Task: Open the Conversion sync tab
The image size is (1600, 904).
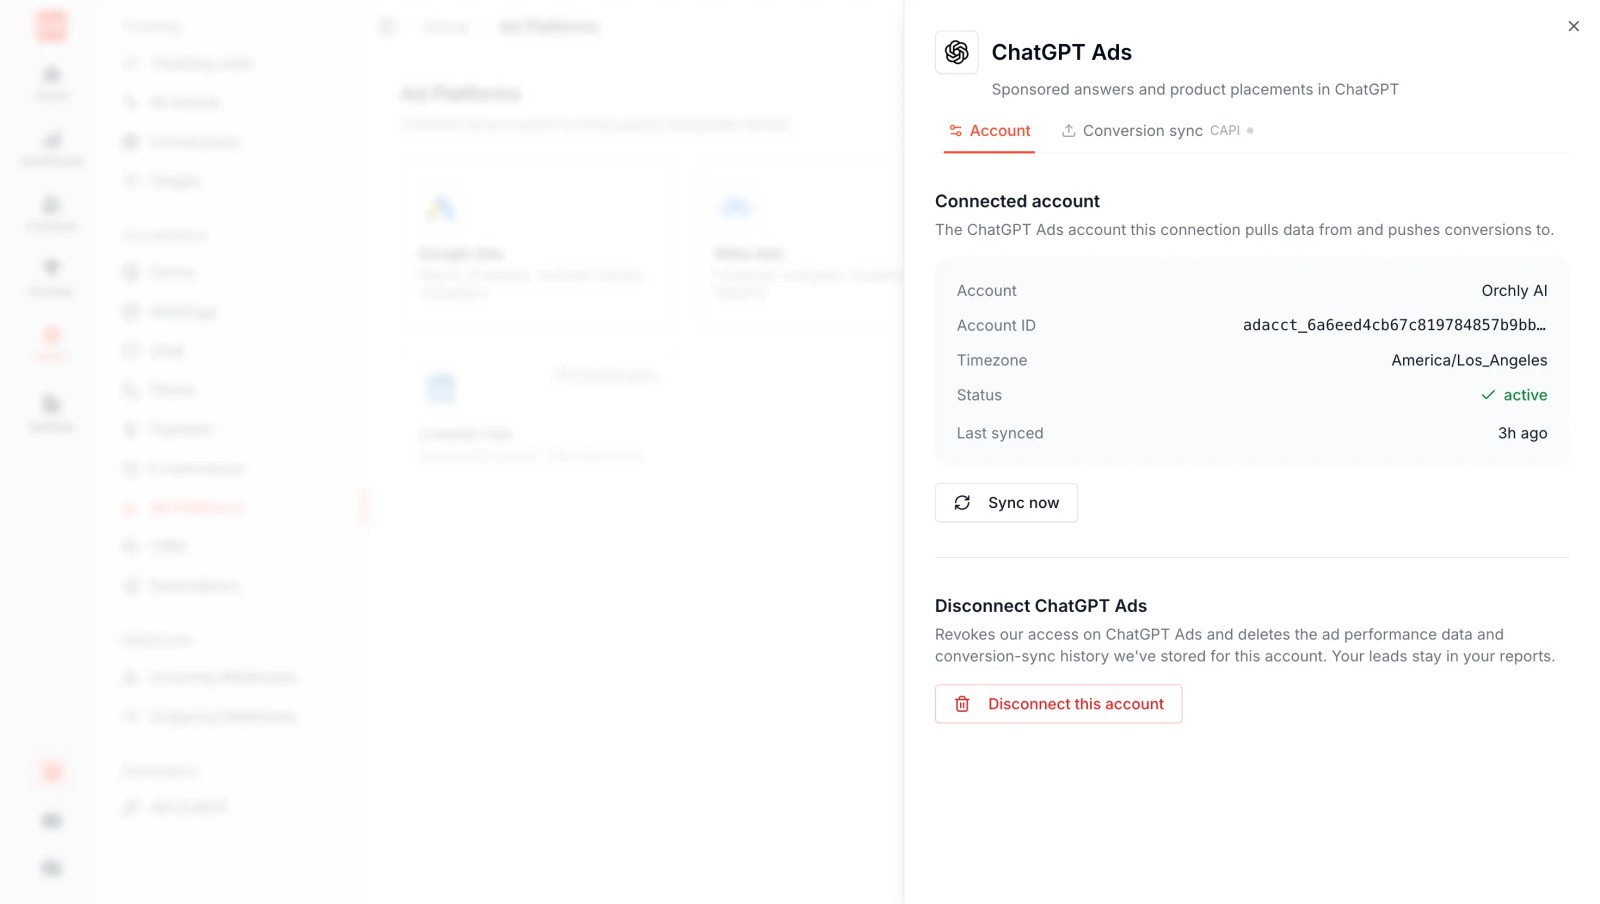Action: (1157, 131)
